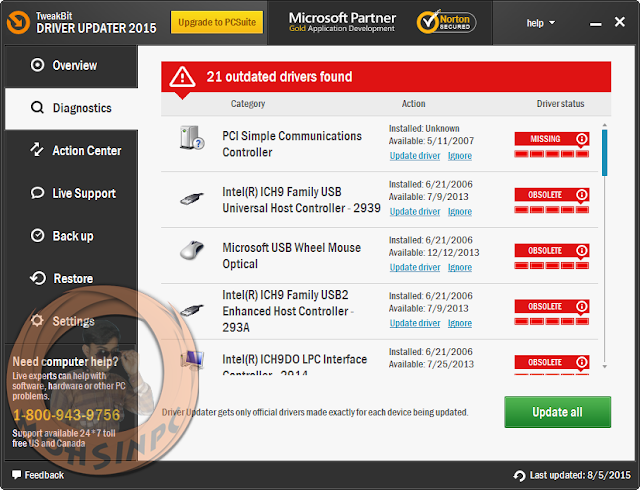Ignore Microsoft USB Wheel Mouse driver
Image resolution: width=640 pixels, height=490 pixels.
(x=460, y=267)
